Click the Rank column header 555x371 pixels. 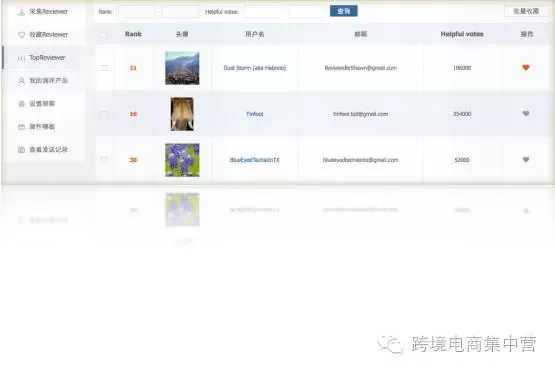click(x=133, y=34)
